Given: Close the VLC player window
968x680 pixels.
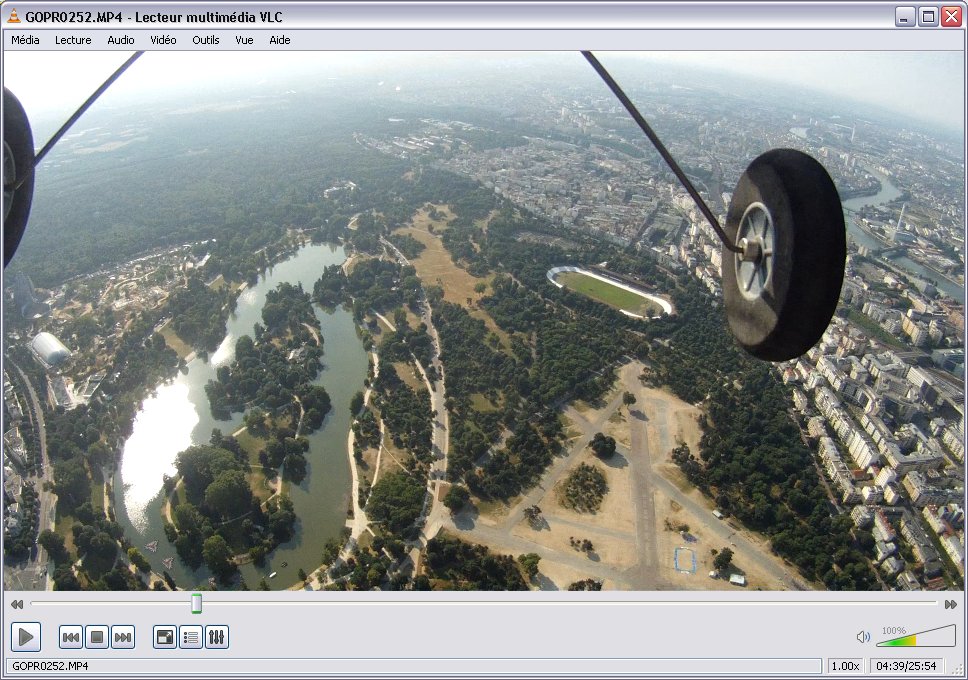Looking at the screenshot, I should [x=951, y=17].
